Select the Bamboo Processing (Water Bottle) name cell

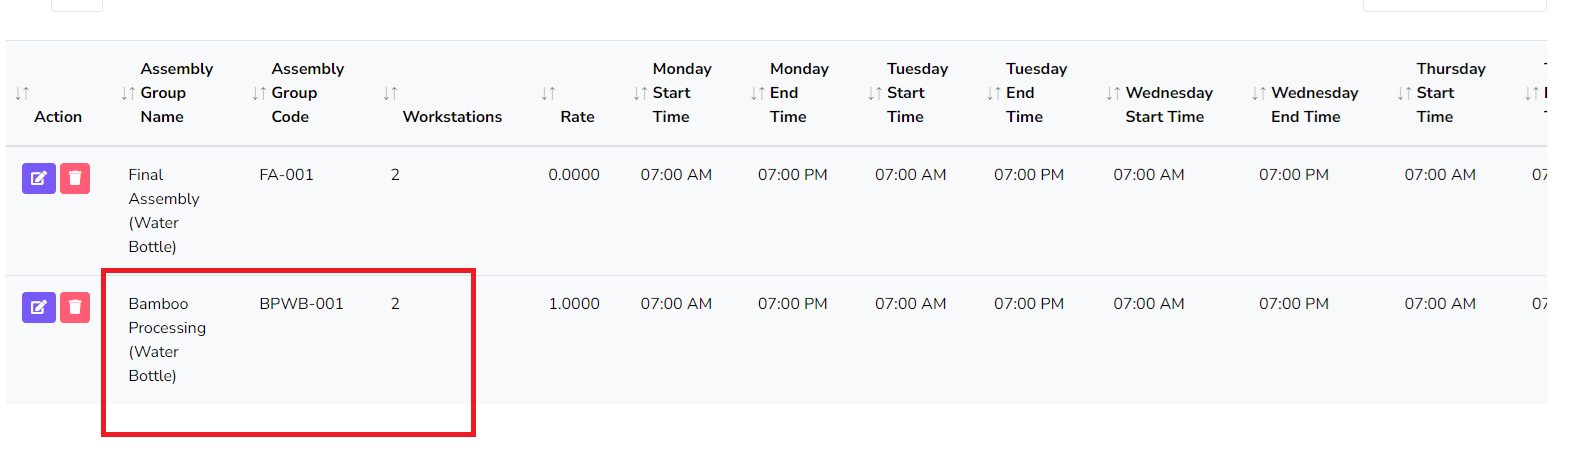(x=166, y=339)
